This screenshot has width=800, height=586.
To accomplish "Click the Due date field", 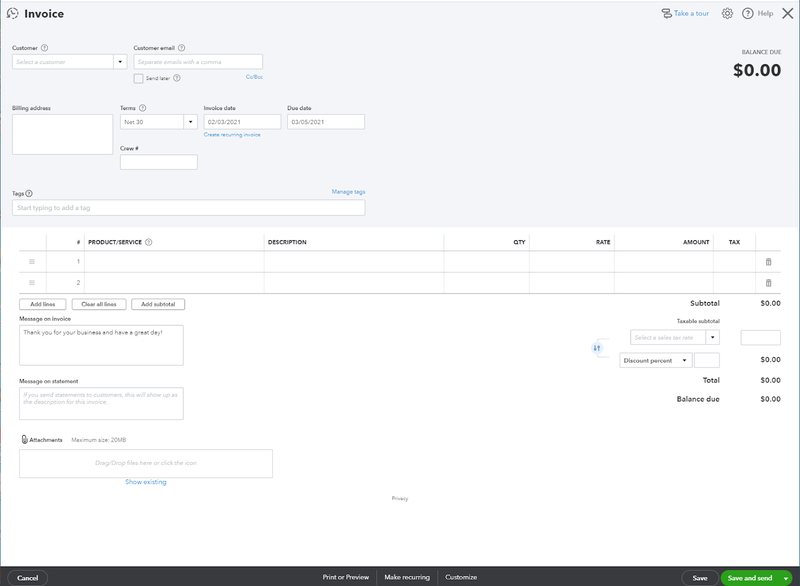I will pos(326,122).
